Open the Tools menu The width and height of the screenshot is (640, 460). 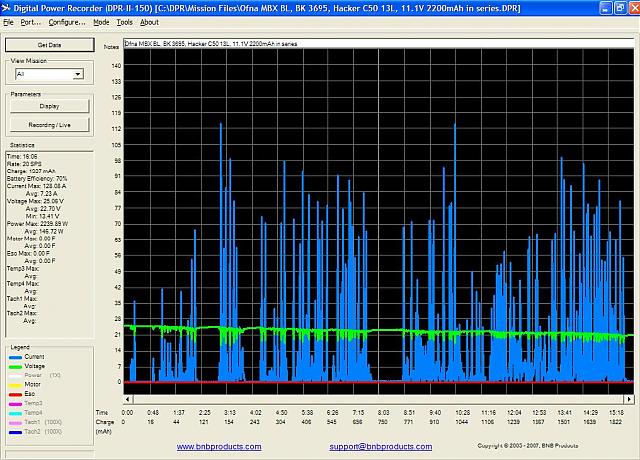[x=124, y=21]
